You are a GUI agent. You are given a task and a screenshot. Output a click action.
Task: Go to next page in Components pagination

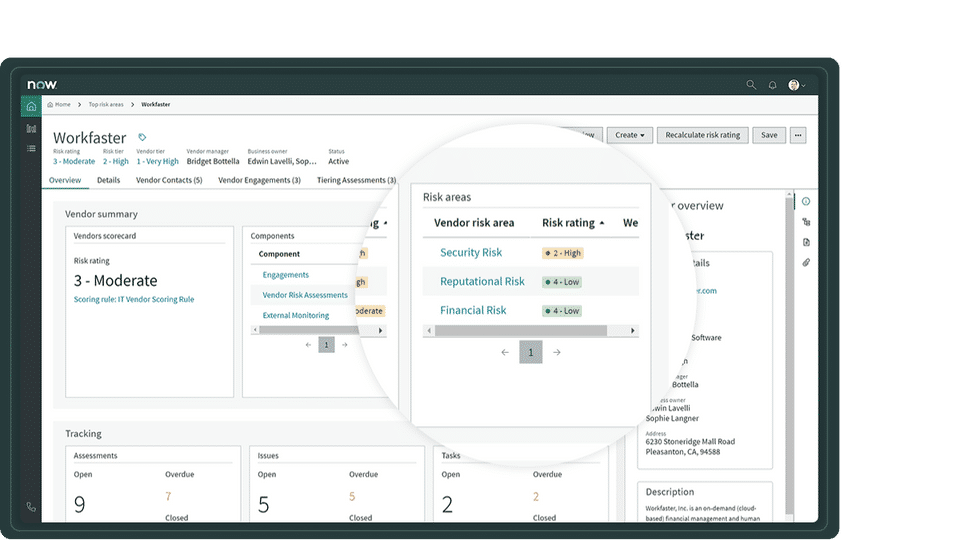345,345
